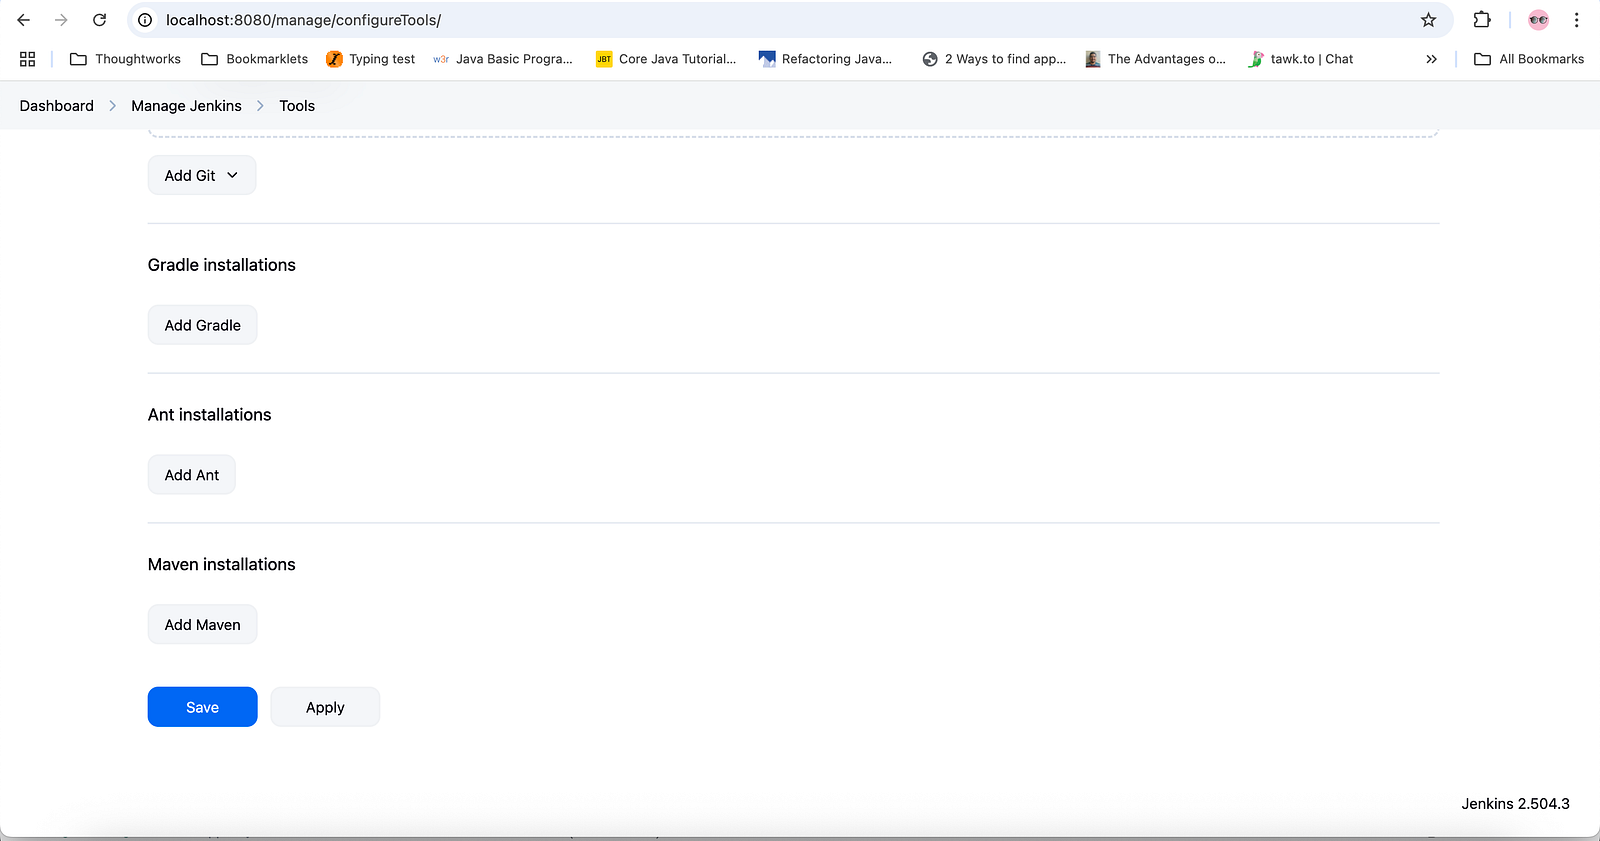1600x841 pixels.
Task: Click the Tools breadcrumb
Action: click(297, 106)
